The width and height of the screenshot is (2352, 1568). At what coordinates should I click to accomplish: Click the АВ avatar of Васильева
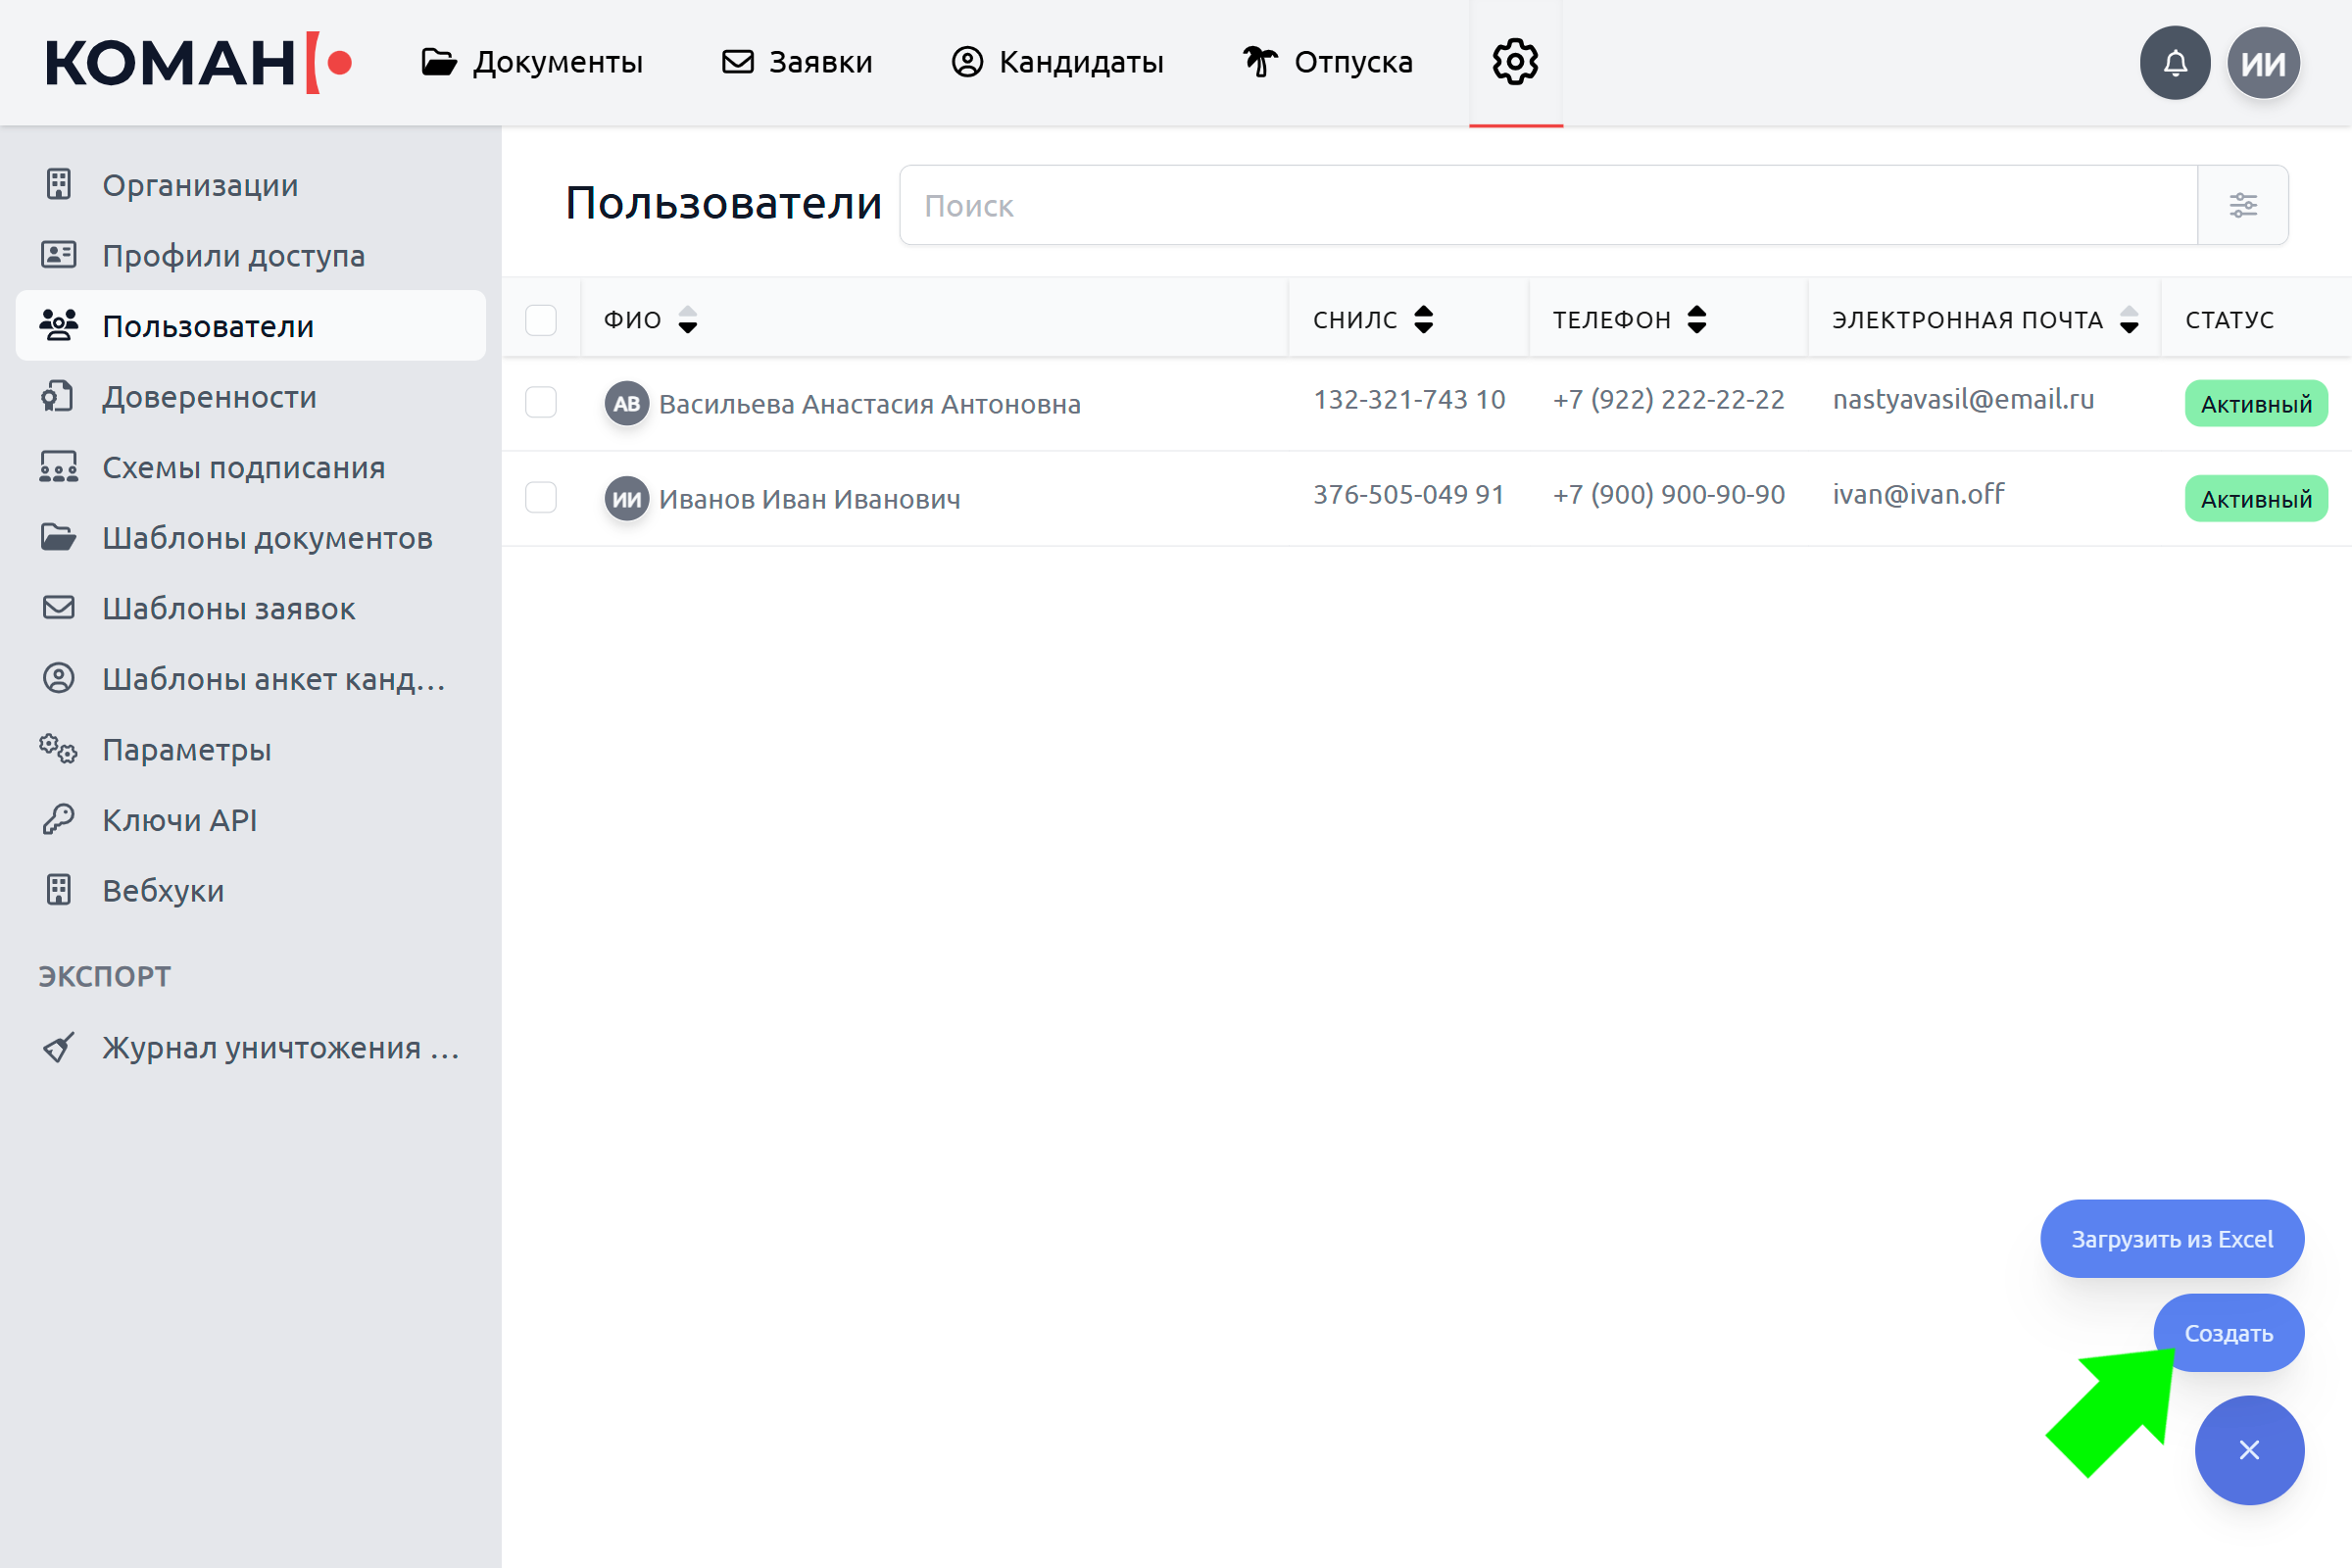pyautogui.click(x=626, y=404)
